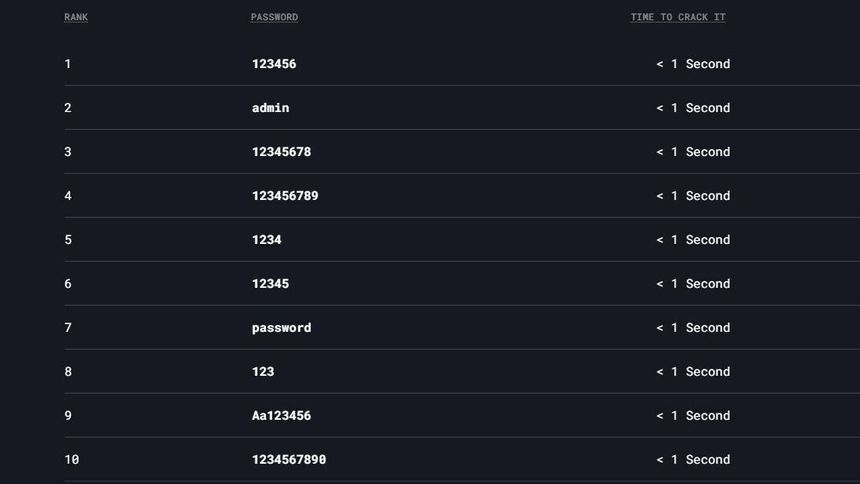The height and width of the screenshot is (484, 860).
Task: Click the PASSWORD column header
Action: [x=274, y=17]
